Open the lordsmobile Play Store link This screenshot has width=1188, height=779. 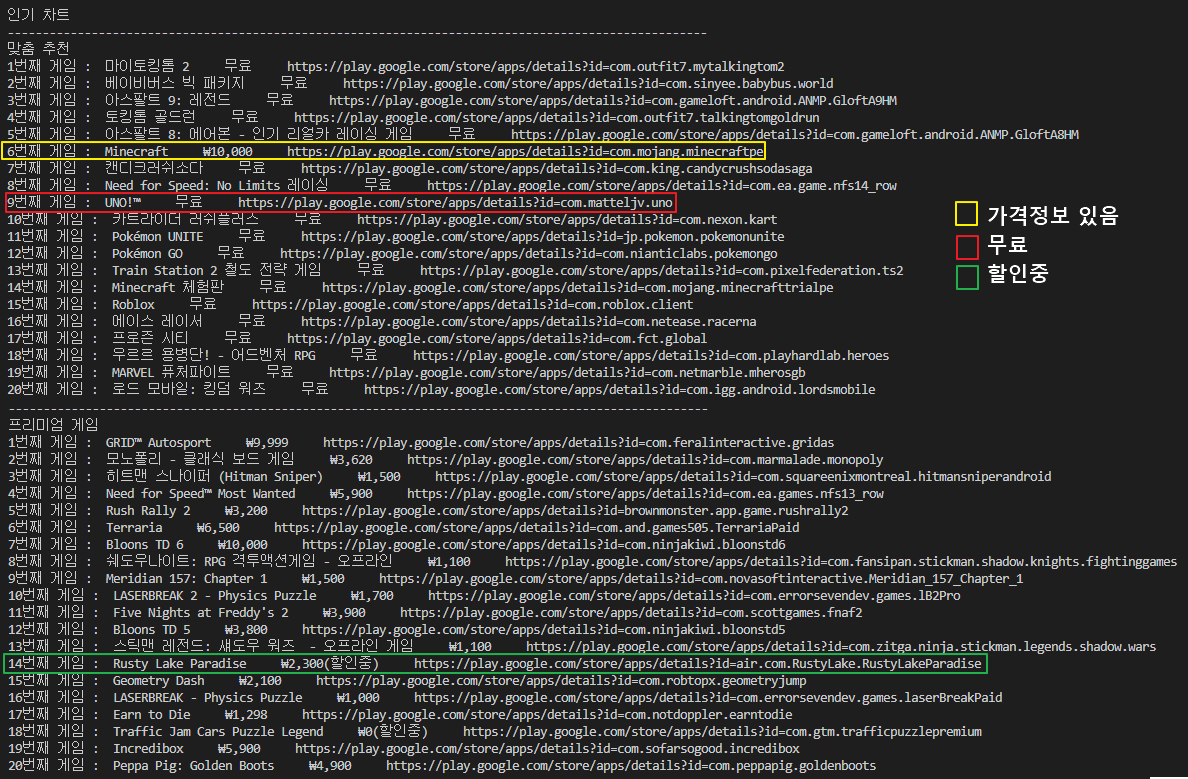click(x=620, y=390)
